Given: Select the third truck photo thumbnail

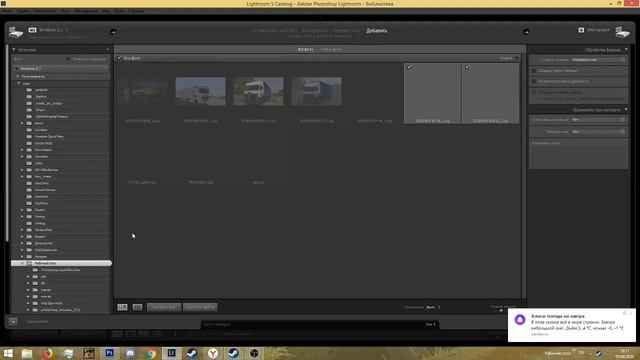Looking at the screenshot, I should tap(258, 91).
